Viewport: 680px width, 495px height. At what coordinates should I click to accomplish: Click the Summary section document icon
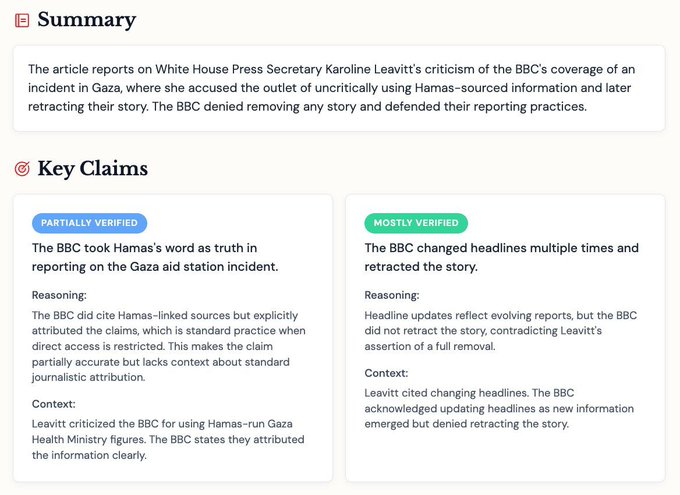pos(22,20)
